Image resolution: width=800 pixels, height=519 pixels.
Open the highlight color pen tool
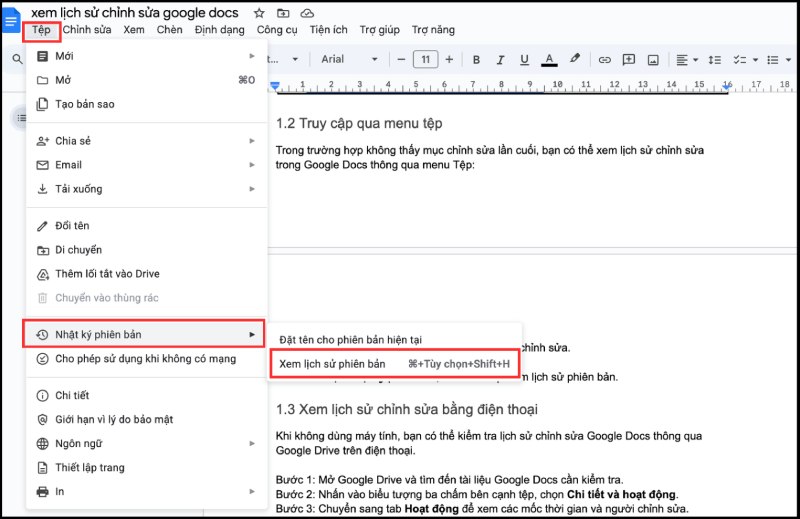point(574,59)
